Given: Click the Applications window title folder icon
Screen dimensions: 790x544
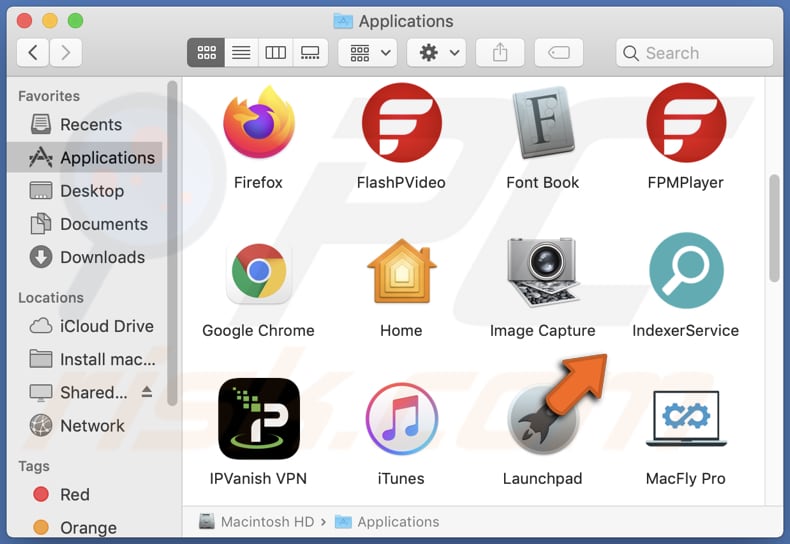Looking at the screenshot, I should [343, 21].
